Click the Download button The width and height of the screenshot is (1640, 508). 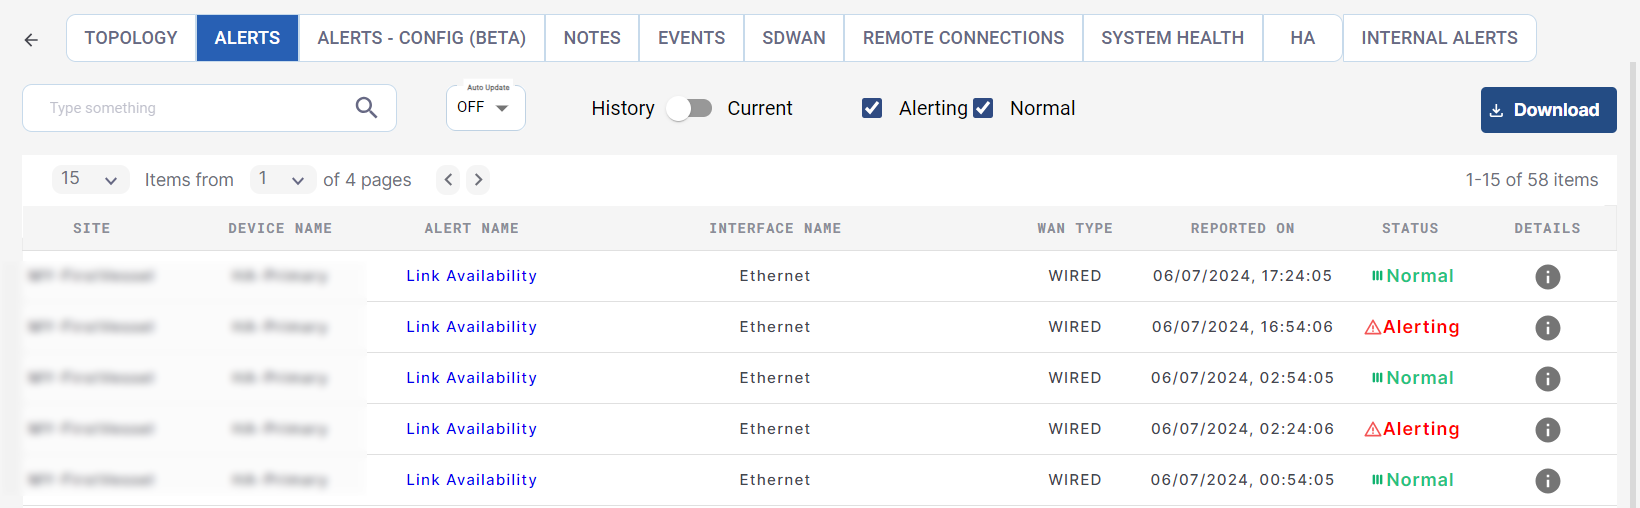tap(1547, 110)
